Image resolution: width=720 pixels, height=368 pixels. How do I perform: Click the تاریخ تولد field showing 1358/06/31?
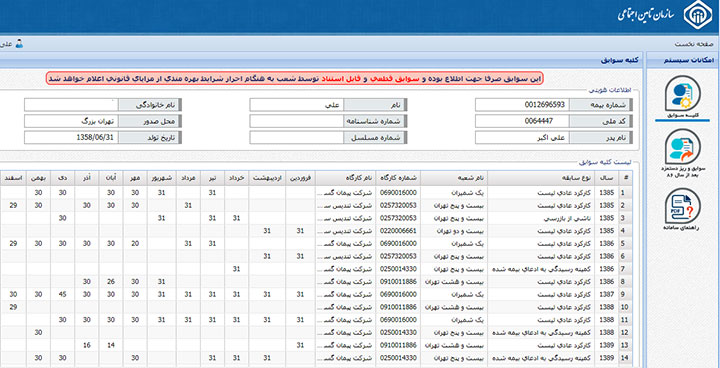[x=71, y=137]
